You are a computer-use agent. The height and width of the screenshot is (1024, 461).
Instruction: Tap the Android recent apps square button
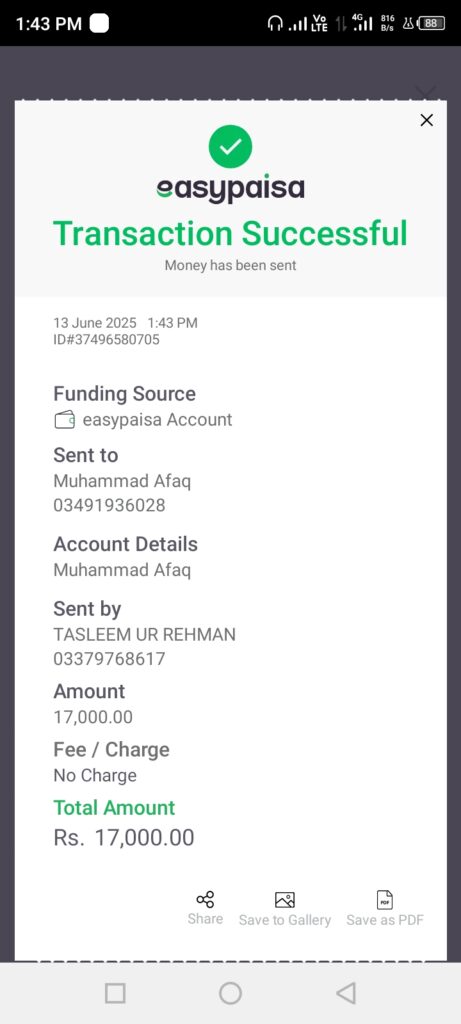pyautogui.click(x=115, y=993)
